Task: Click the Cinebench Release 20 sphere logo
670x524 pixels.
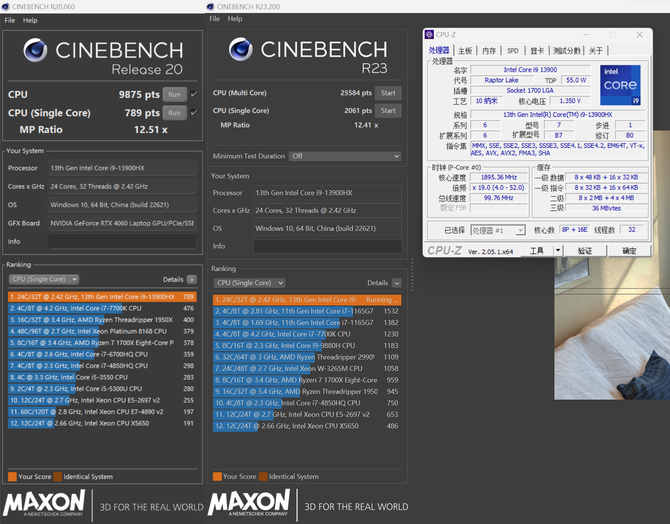Action: 35,50
